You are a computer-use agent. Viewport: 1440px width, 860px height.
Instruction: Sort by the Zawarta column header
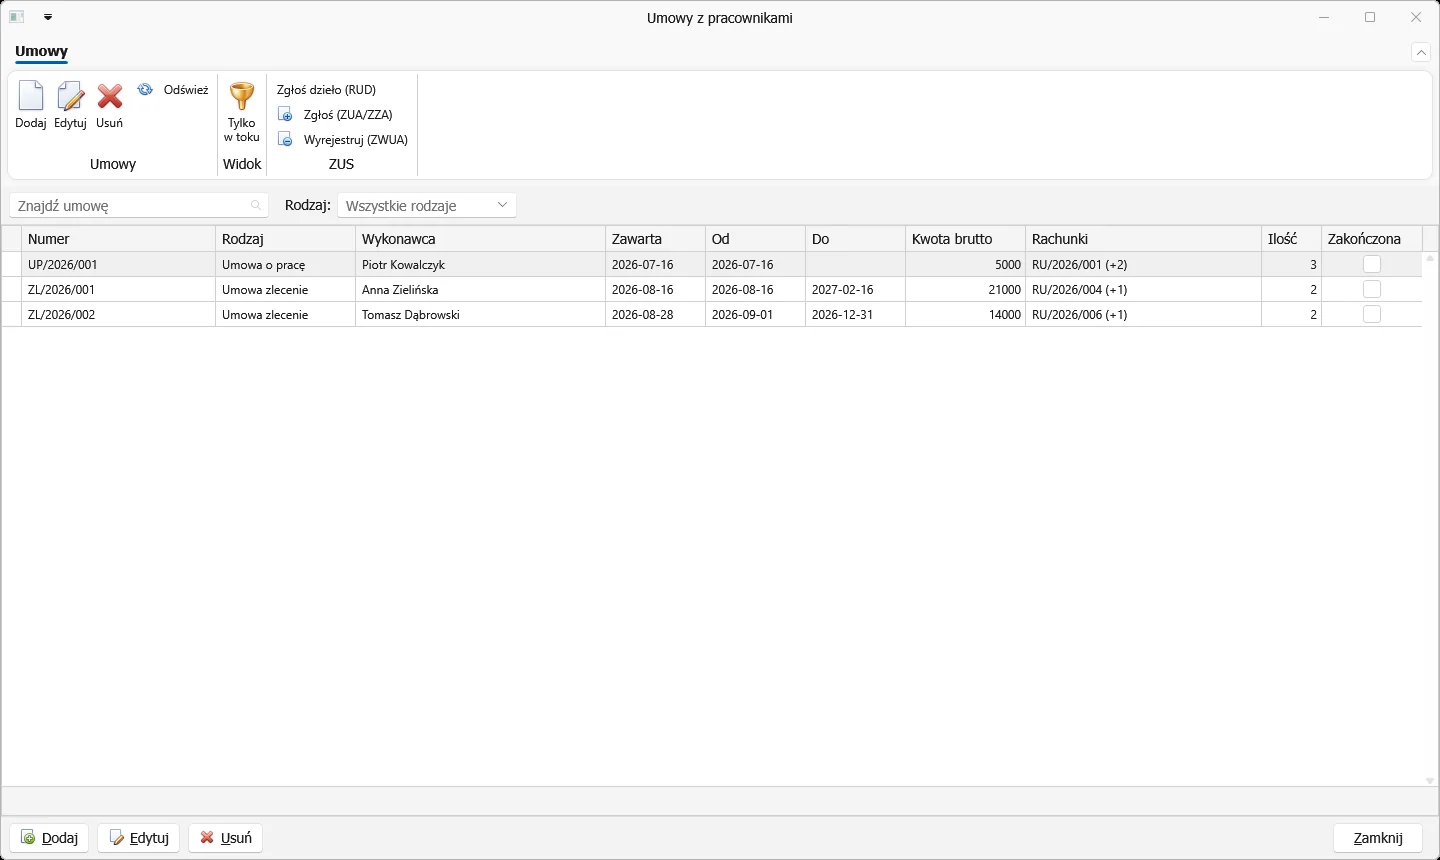point(655,239)
